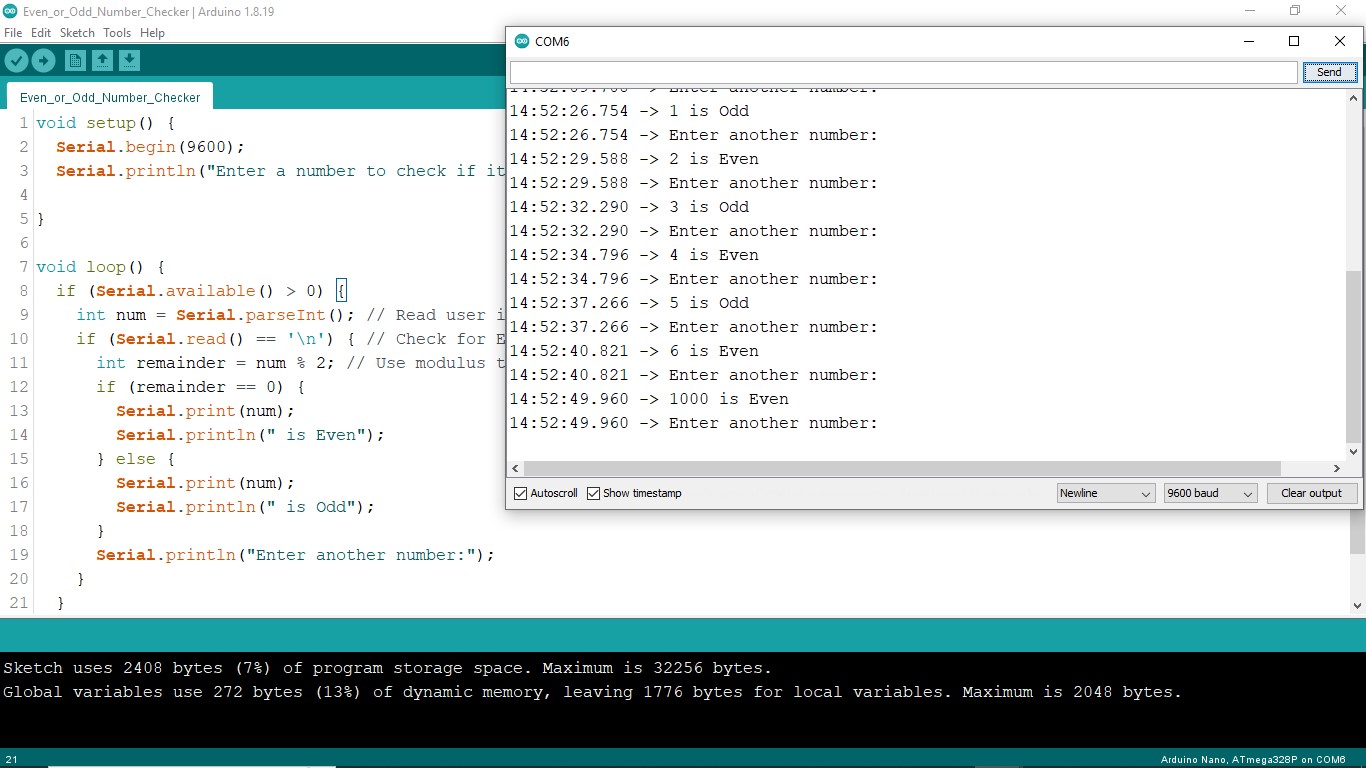Open the Help menu
Viewport: 1366px width, 768px height.
click(x=152, y=33)
